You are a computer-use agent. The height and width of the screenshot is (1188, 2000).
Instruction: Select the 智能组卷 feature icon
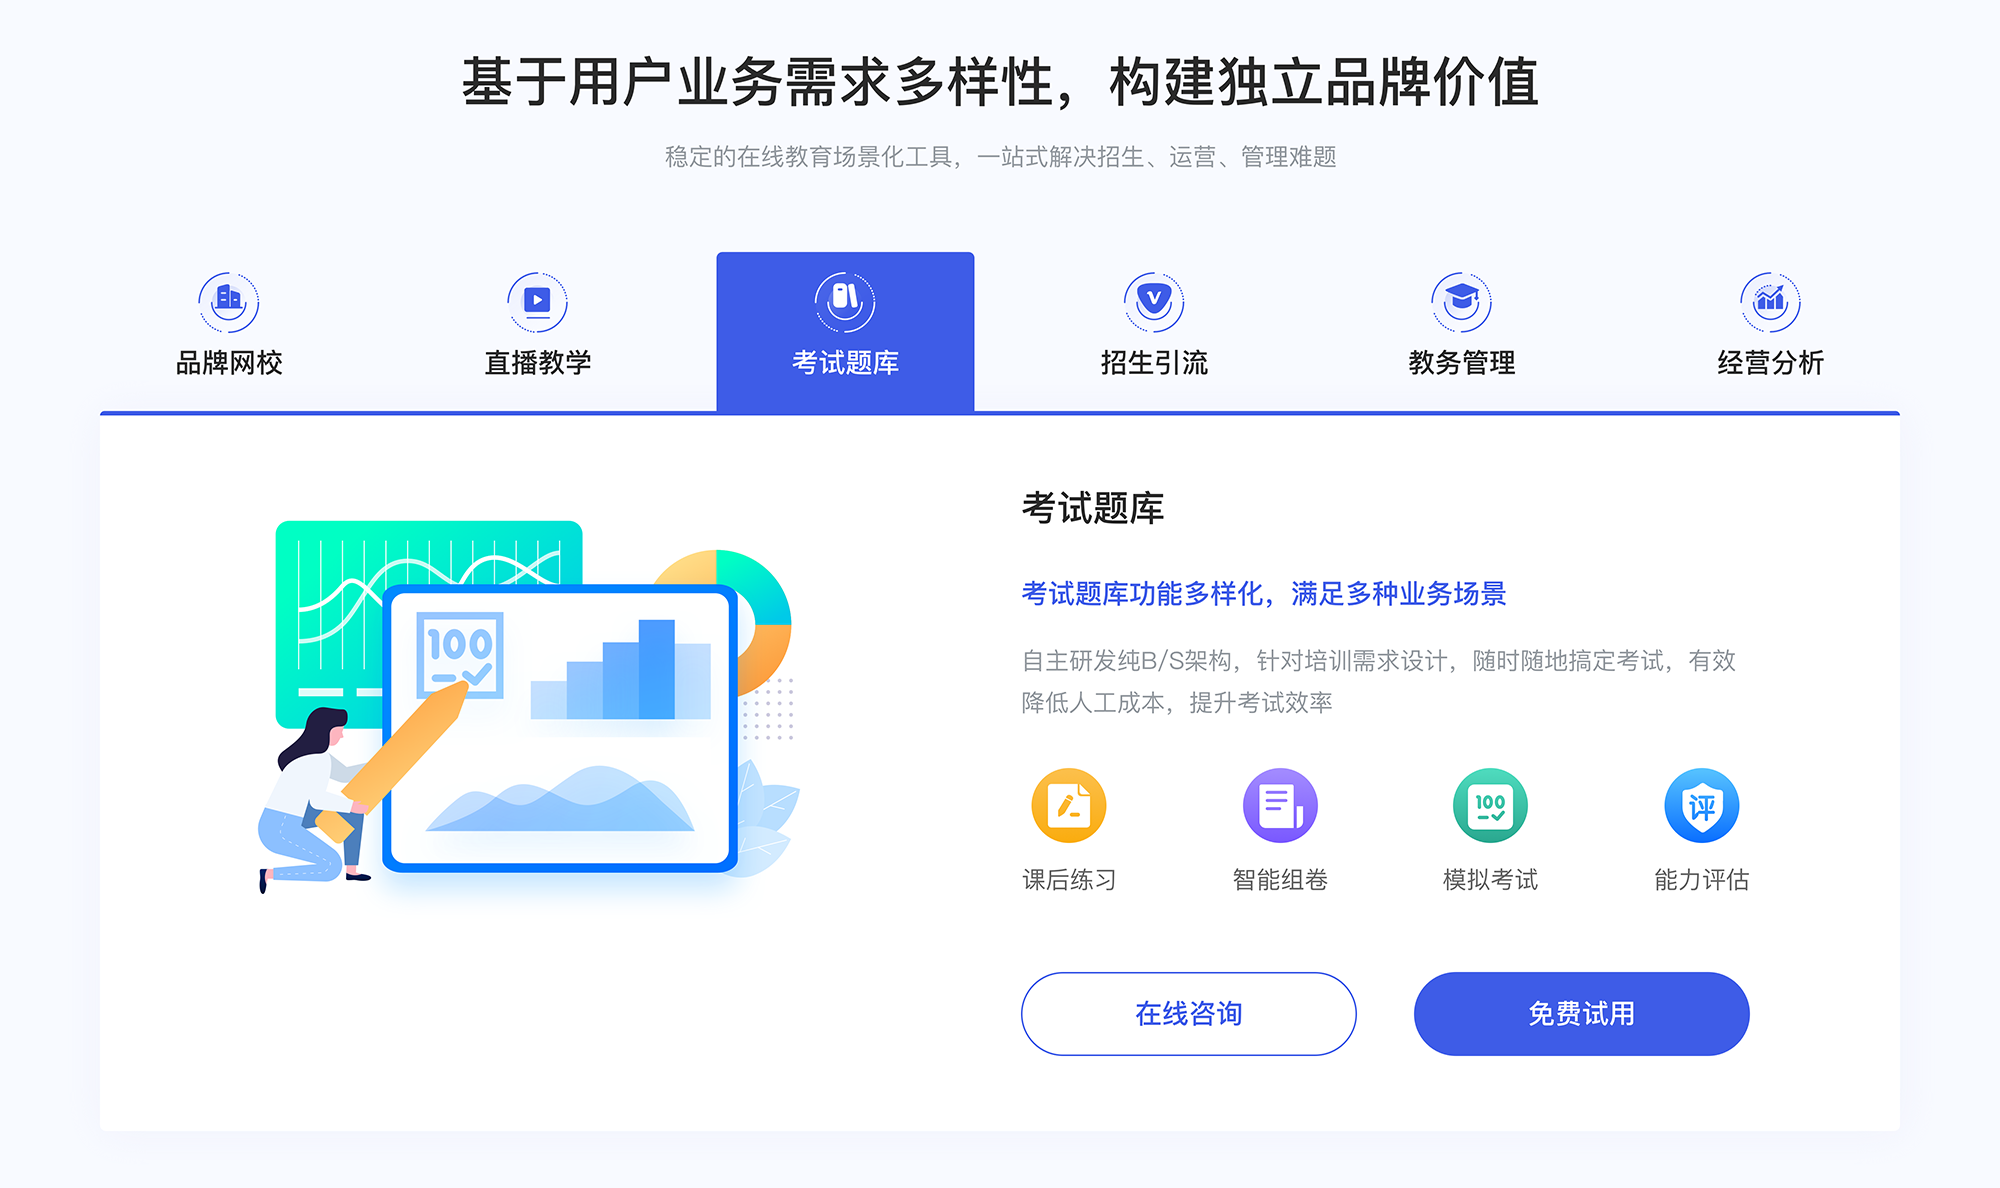[x=1272, y=813]
